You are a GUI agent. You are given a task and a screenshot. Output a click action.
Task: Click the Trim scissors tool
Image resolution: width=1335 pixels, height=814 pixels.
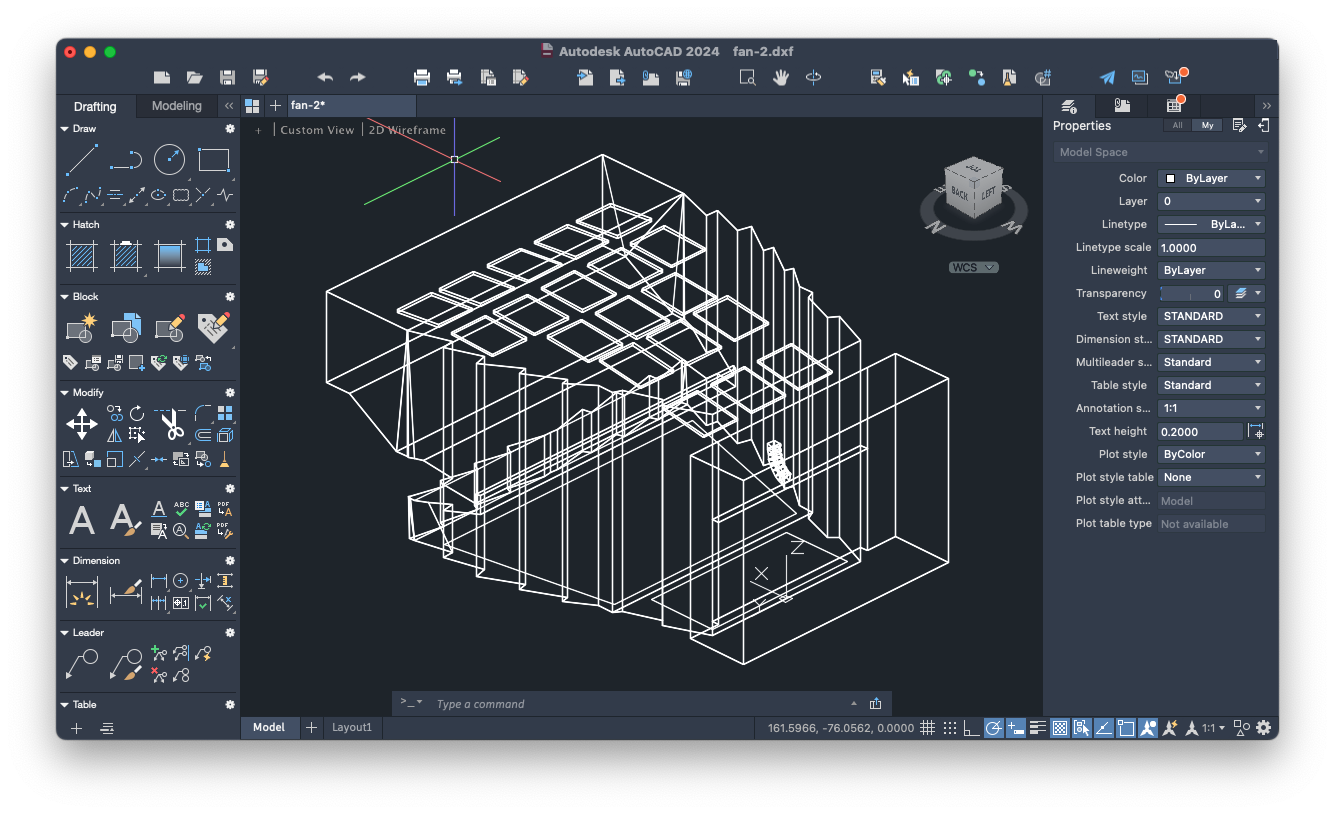click(x=172, y=424)
